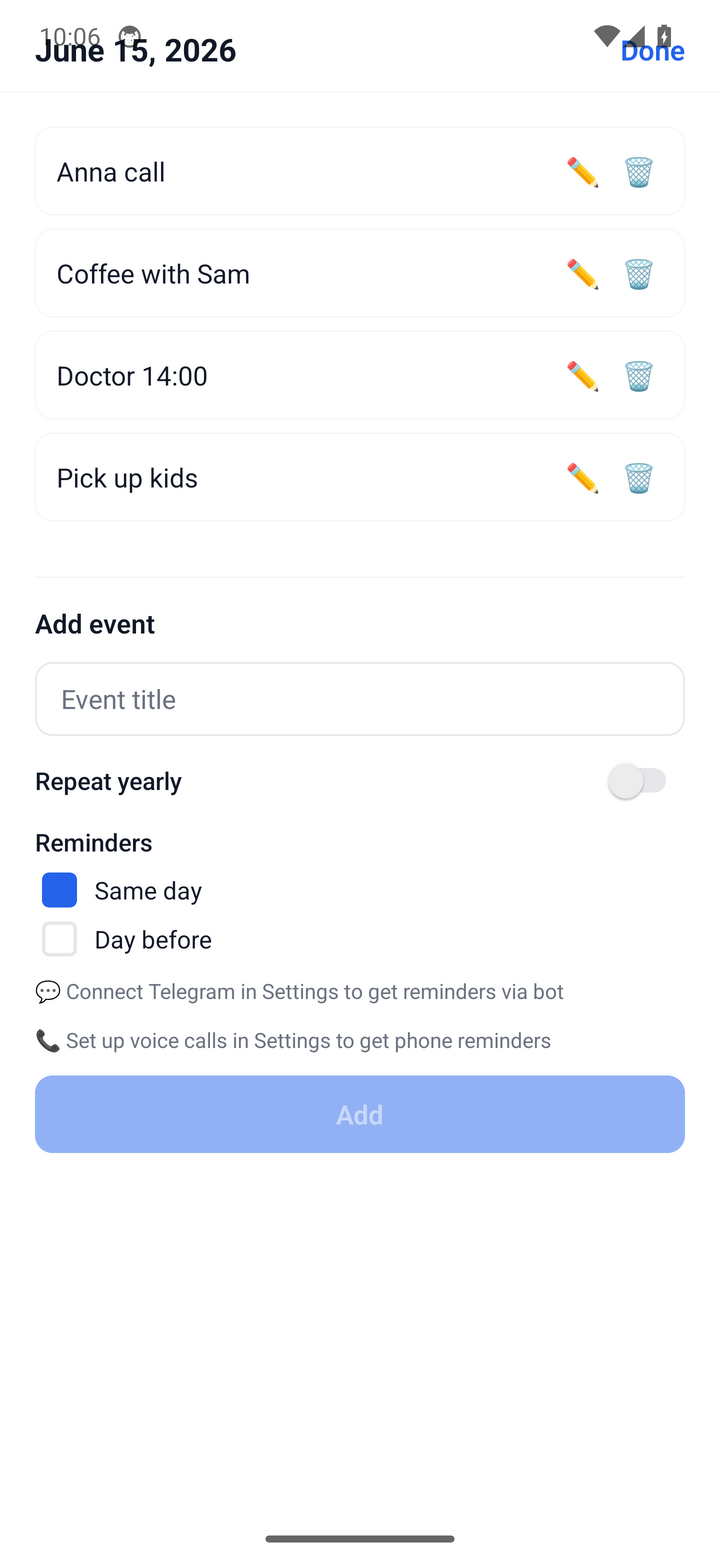Edit the Coffee with Sam event
The height and width of the screenshot is (1560, 720).
582,274
